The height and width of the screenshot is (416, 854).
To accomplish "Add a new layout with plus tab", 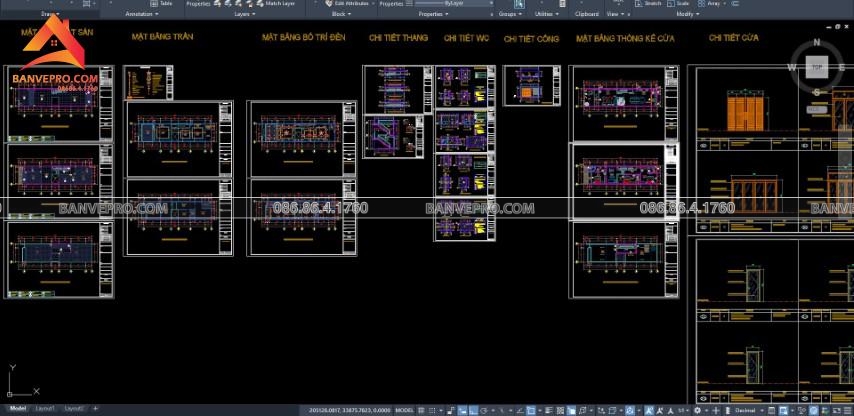I will click(x=95, y=408).
